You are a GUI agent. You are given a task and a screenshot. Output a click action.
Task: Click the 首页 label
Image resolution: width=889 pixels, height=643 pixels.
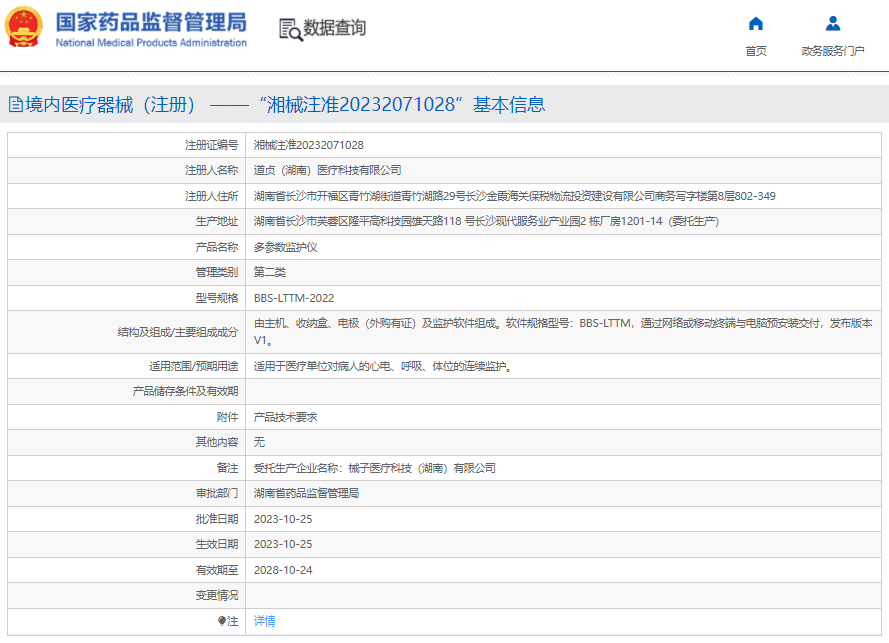(x=756, y=51)
